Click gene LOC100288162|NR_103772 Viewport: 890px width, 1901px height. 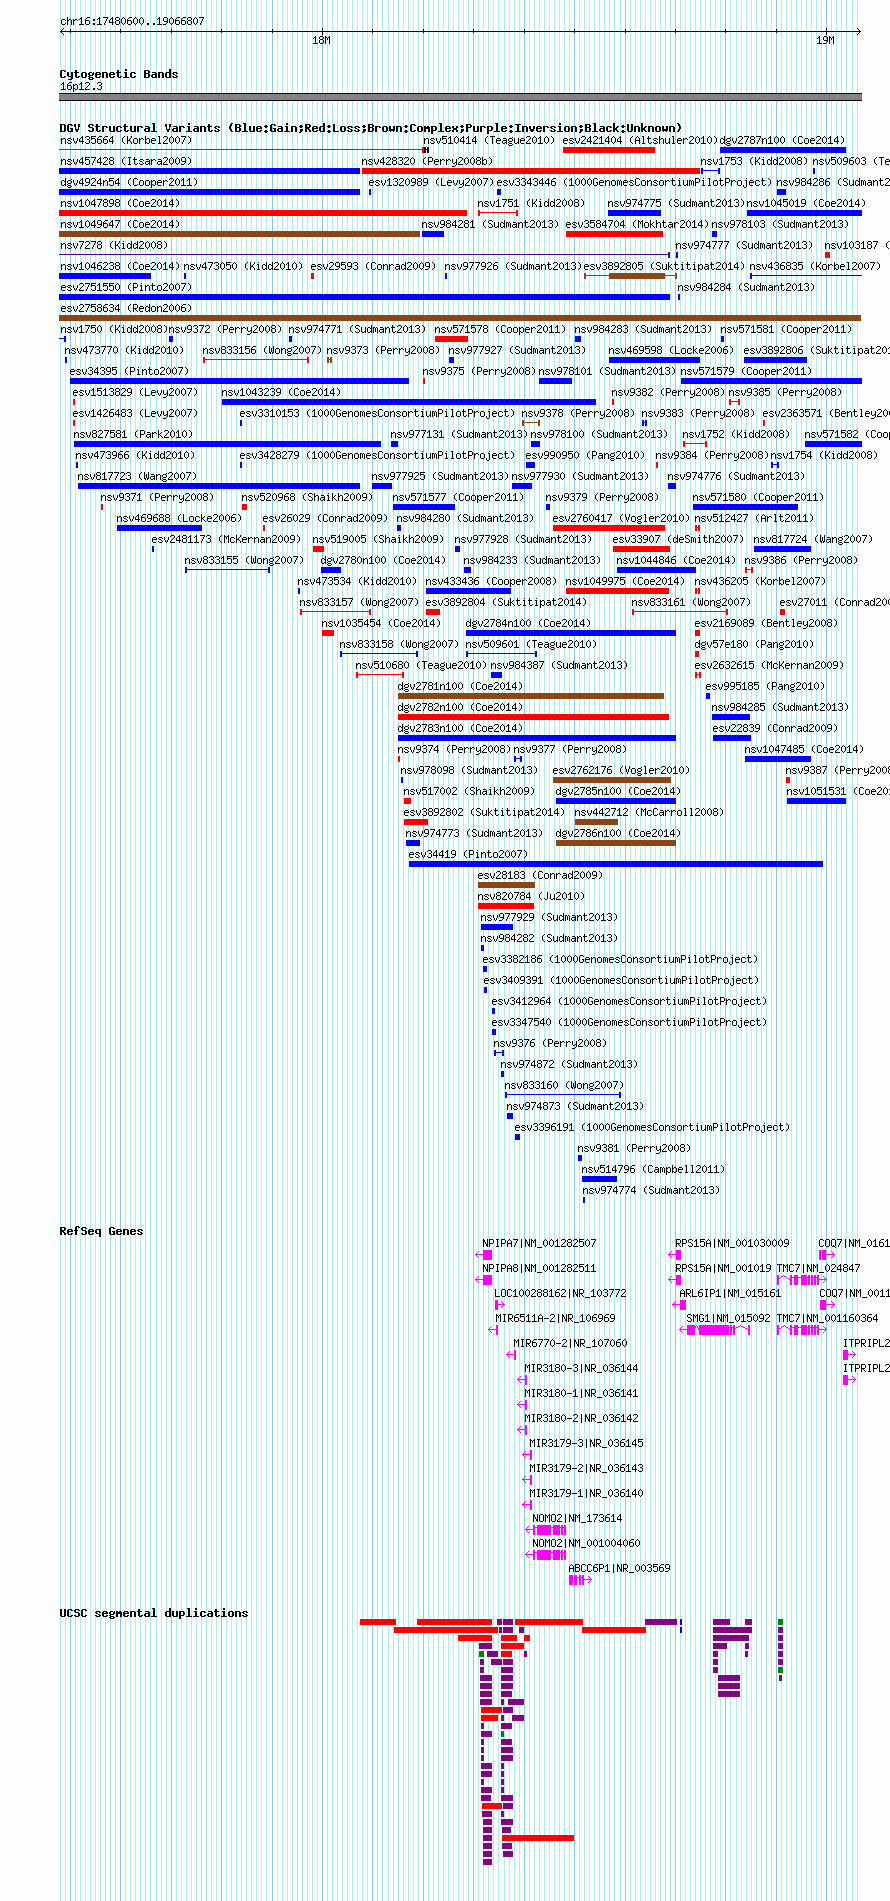click(499, 1305)
